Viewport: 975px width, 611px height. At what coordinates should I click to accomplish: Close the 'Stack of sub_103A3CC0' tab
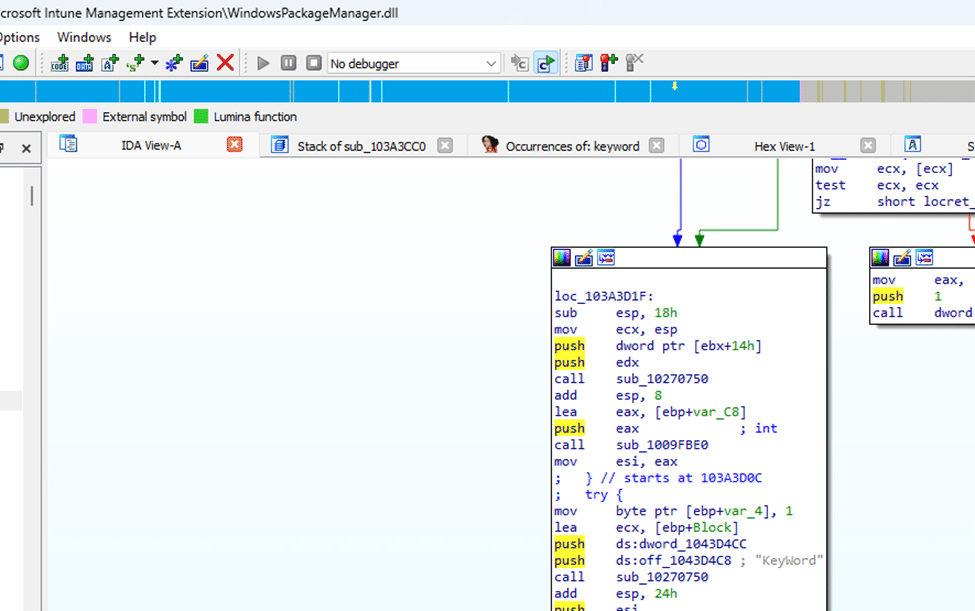[445, 145]
